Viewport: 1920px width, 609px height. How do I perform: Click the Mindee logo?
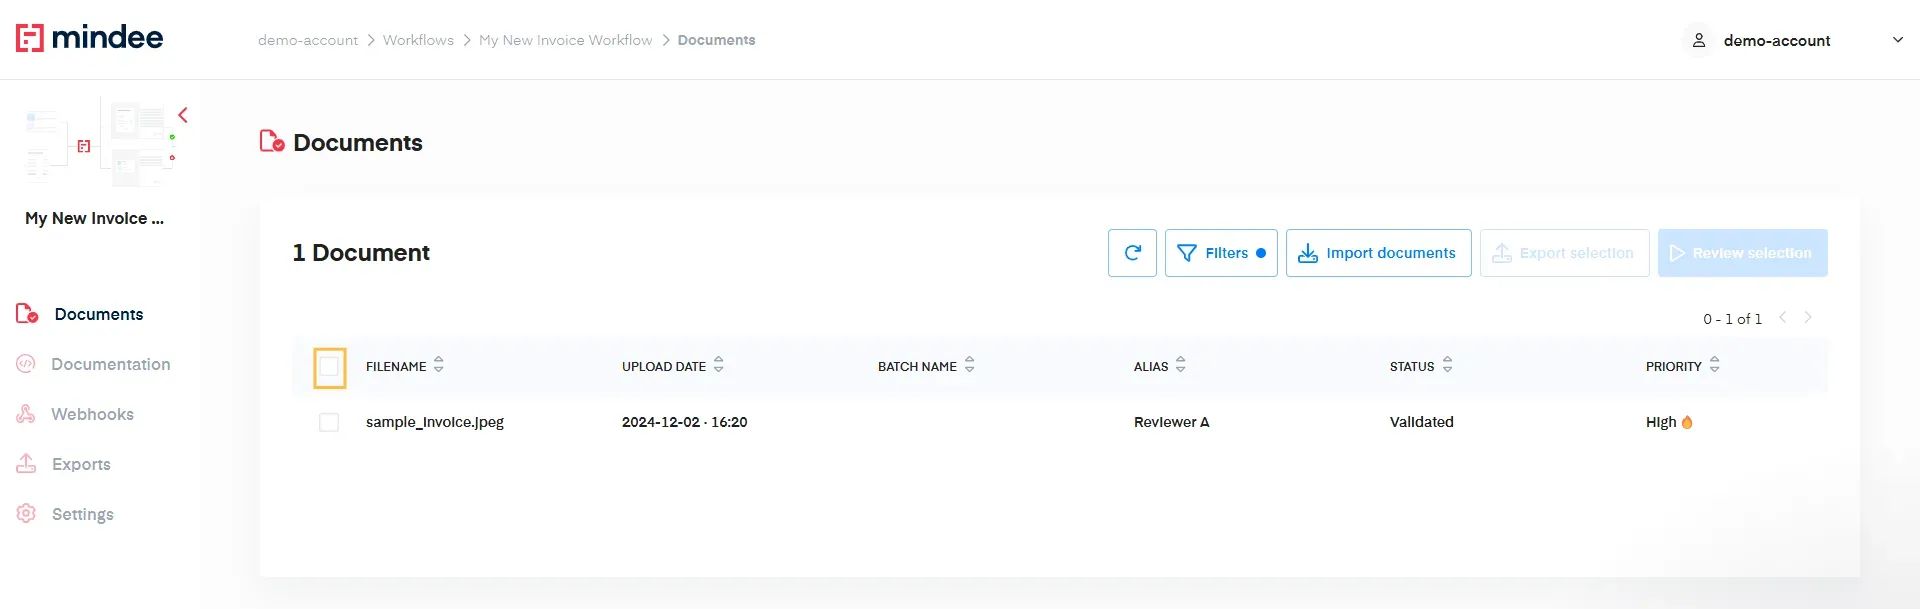pos(89,38)
